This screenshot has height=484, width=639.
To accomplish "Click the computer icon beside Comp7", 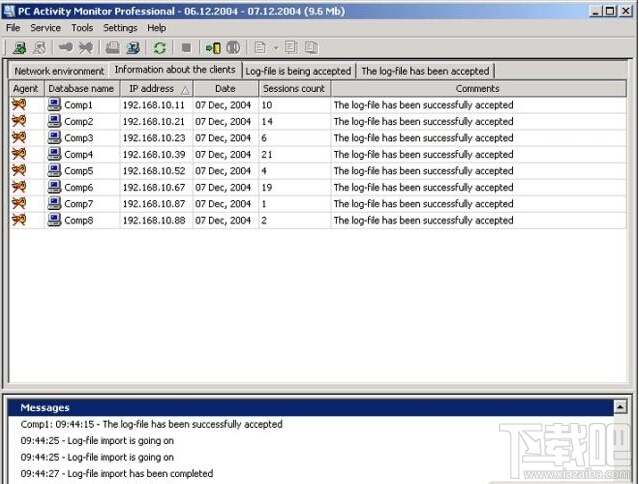I will tap(54, 203).
